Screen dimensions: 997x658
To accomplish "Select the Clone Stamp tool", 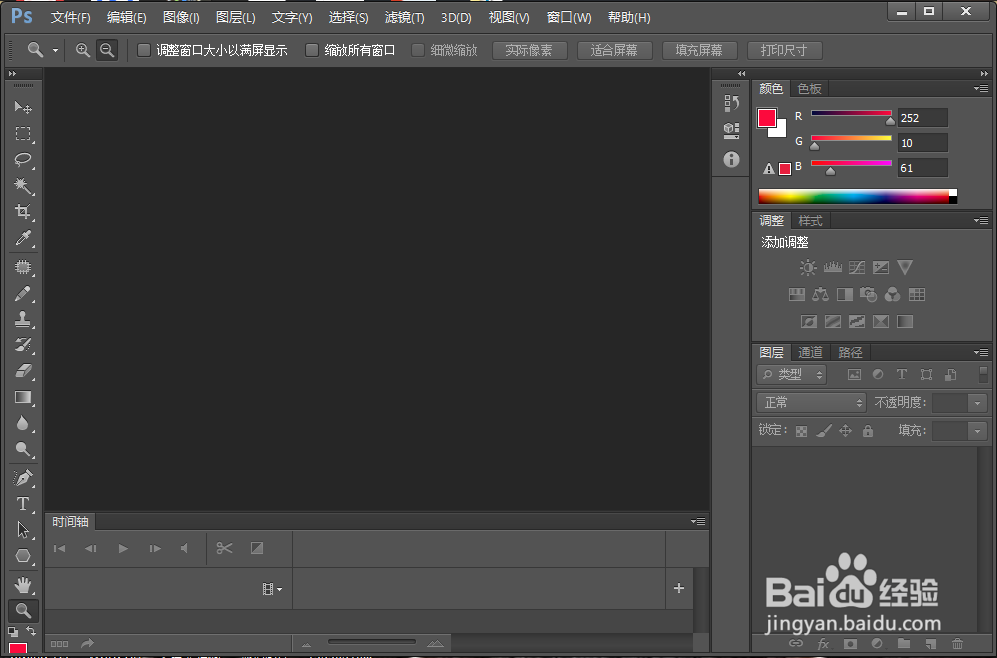I will (23, 319).
